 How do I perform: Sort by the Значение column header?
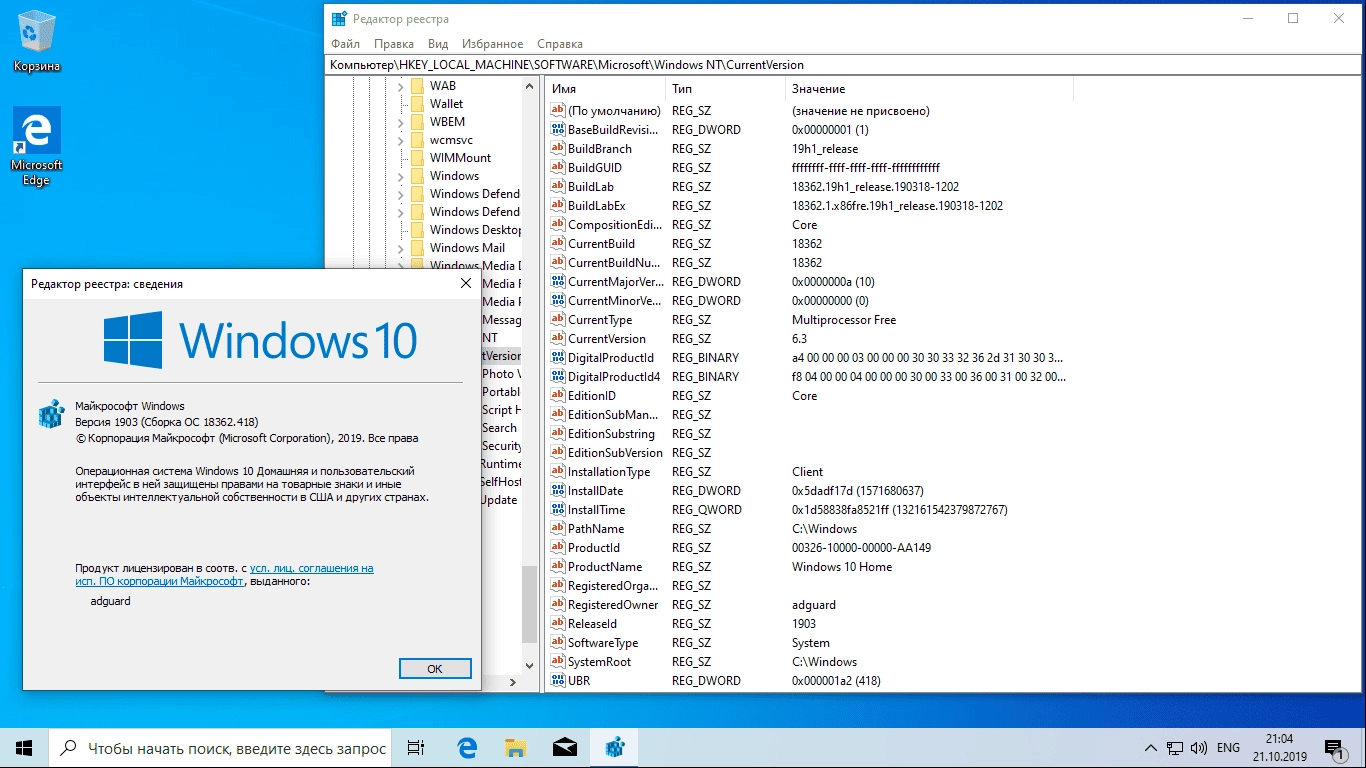pos(929,89)
